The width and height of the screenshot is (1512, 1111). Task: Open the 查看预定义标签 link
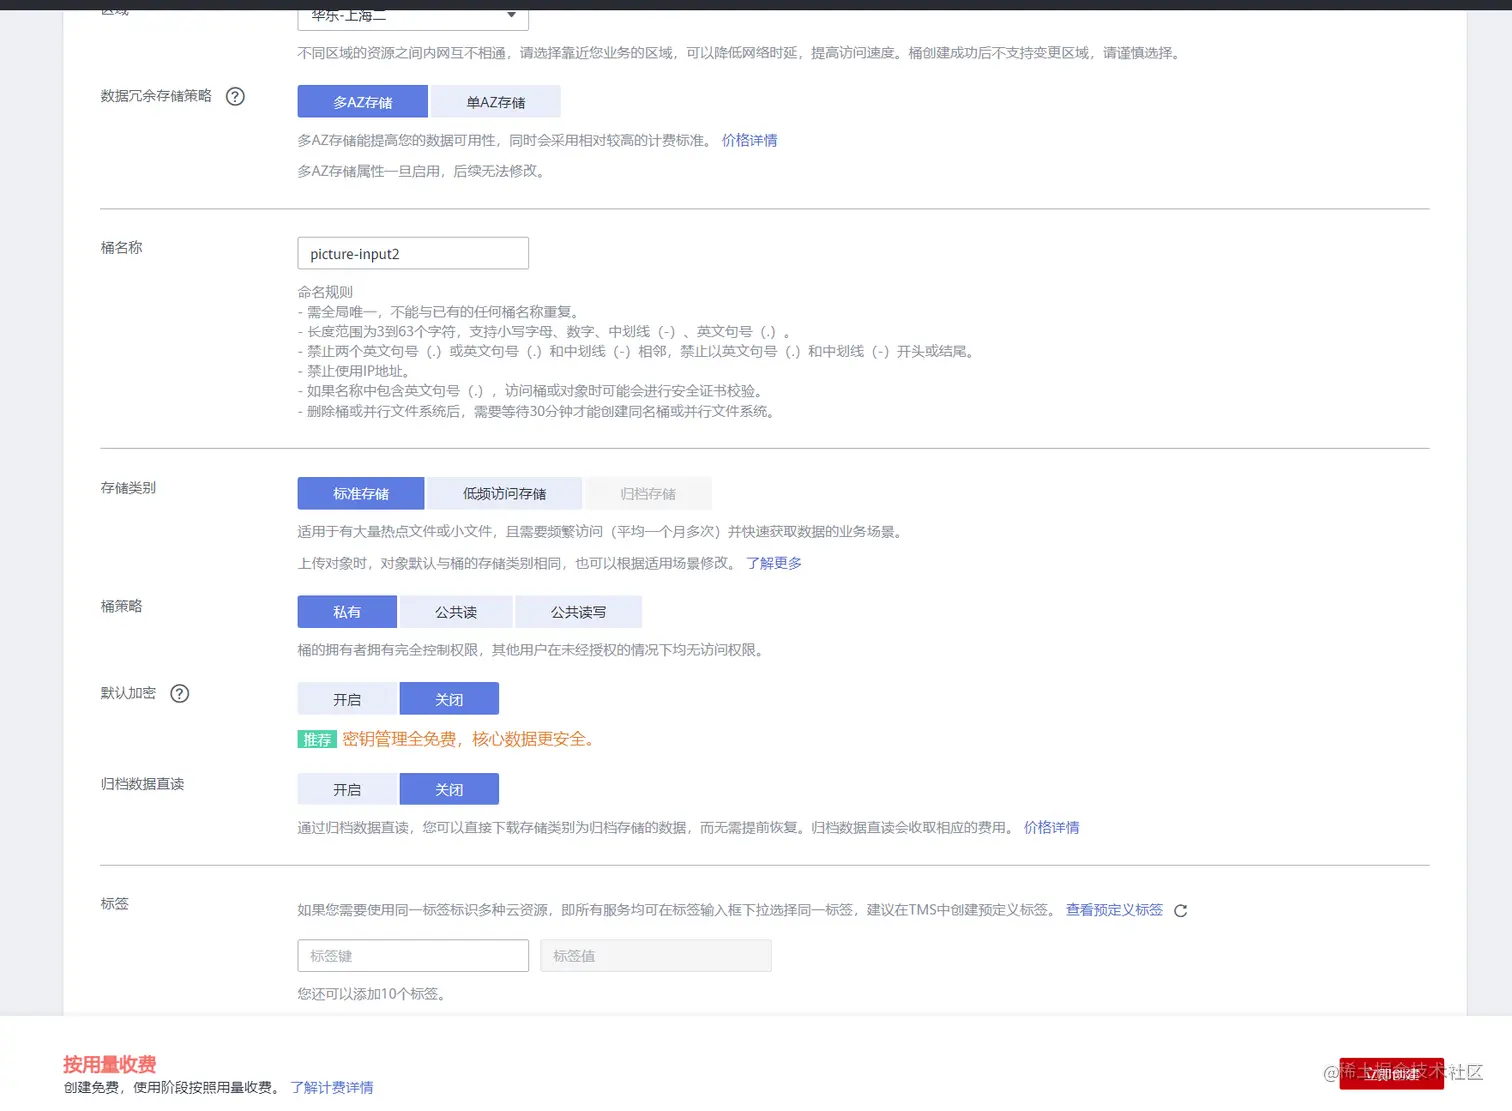1114,909
